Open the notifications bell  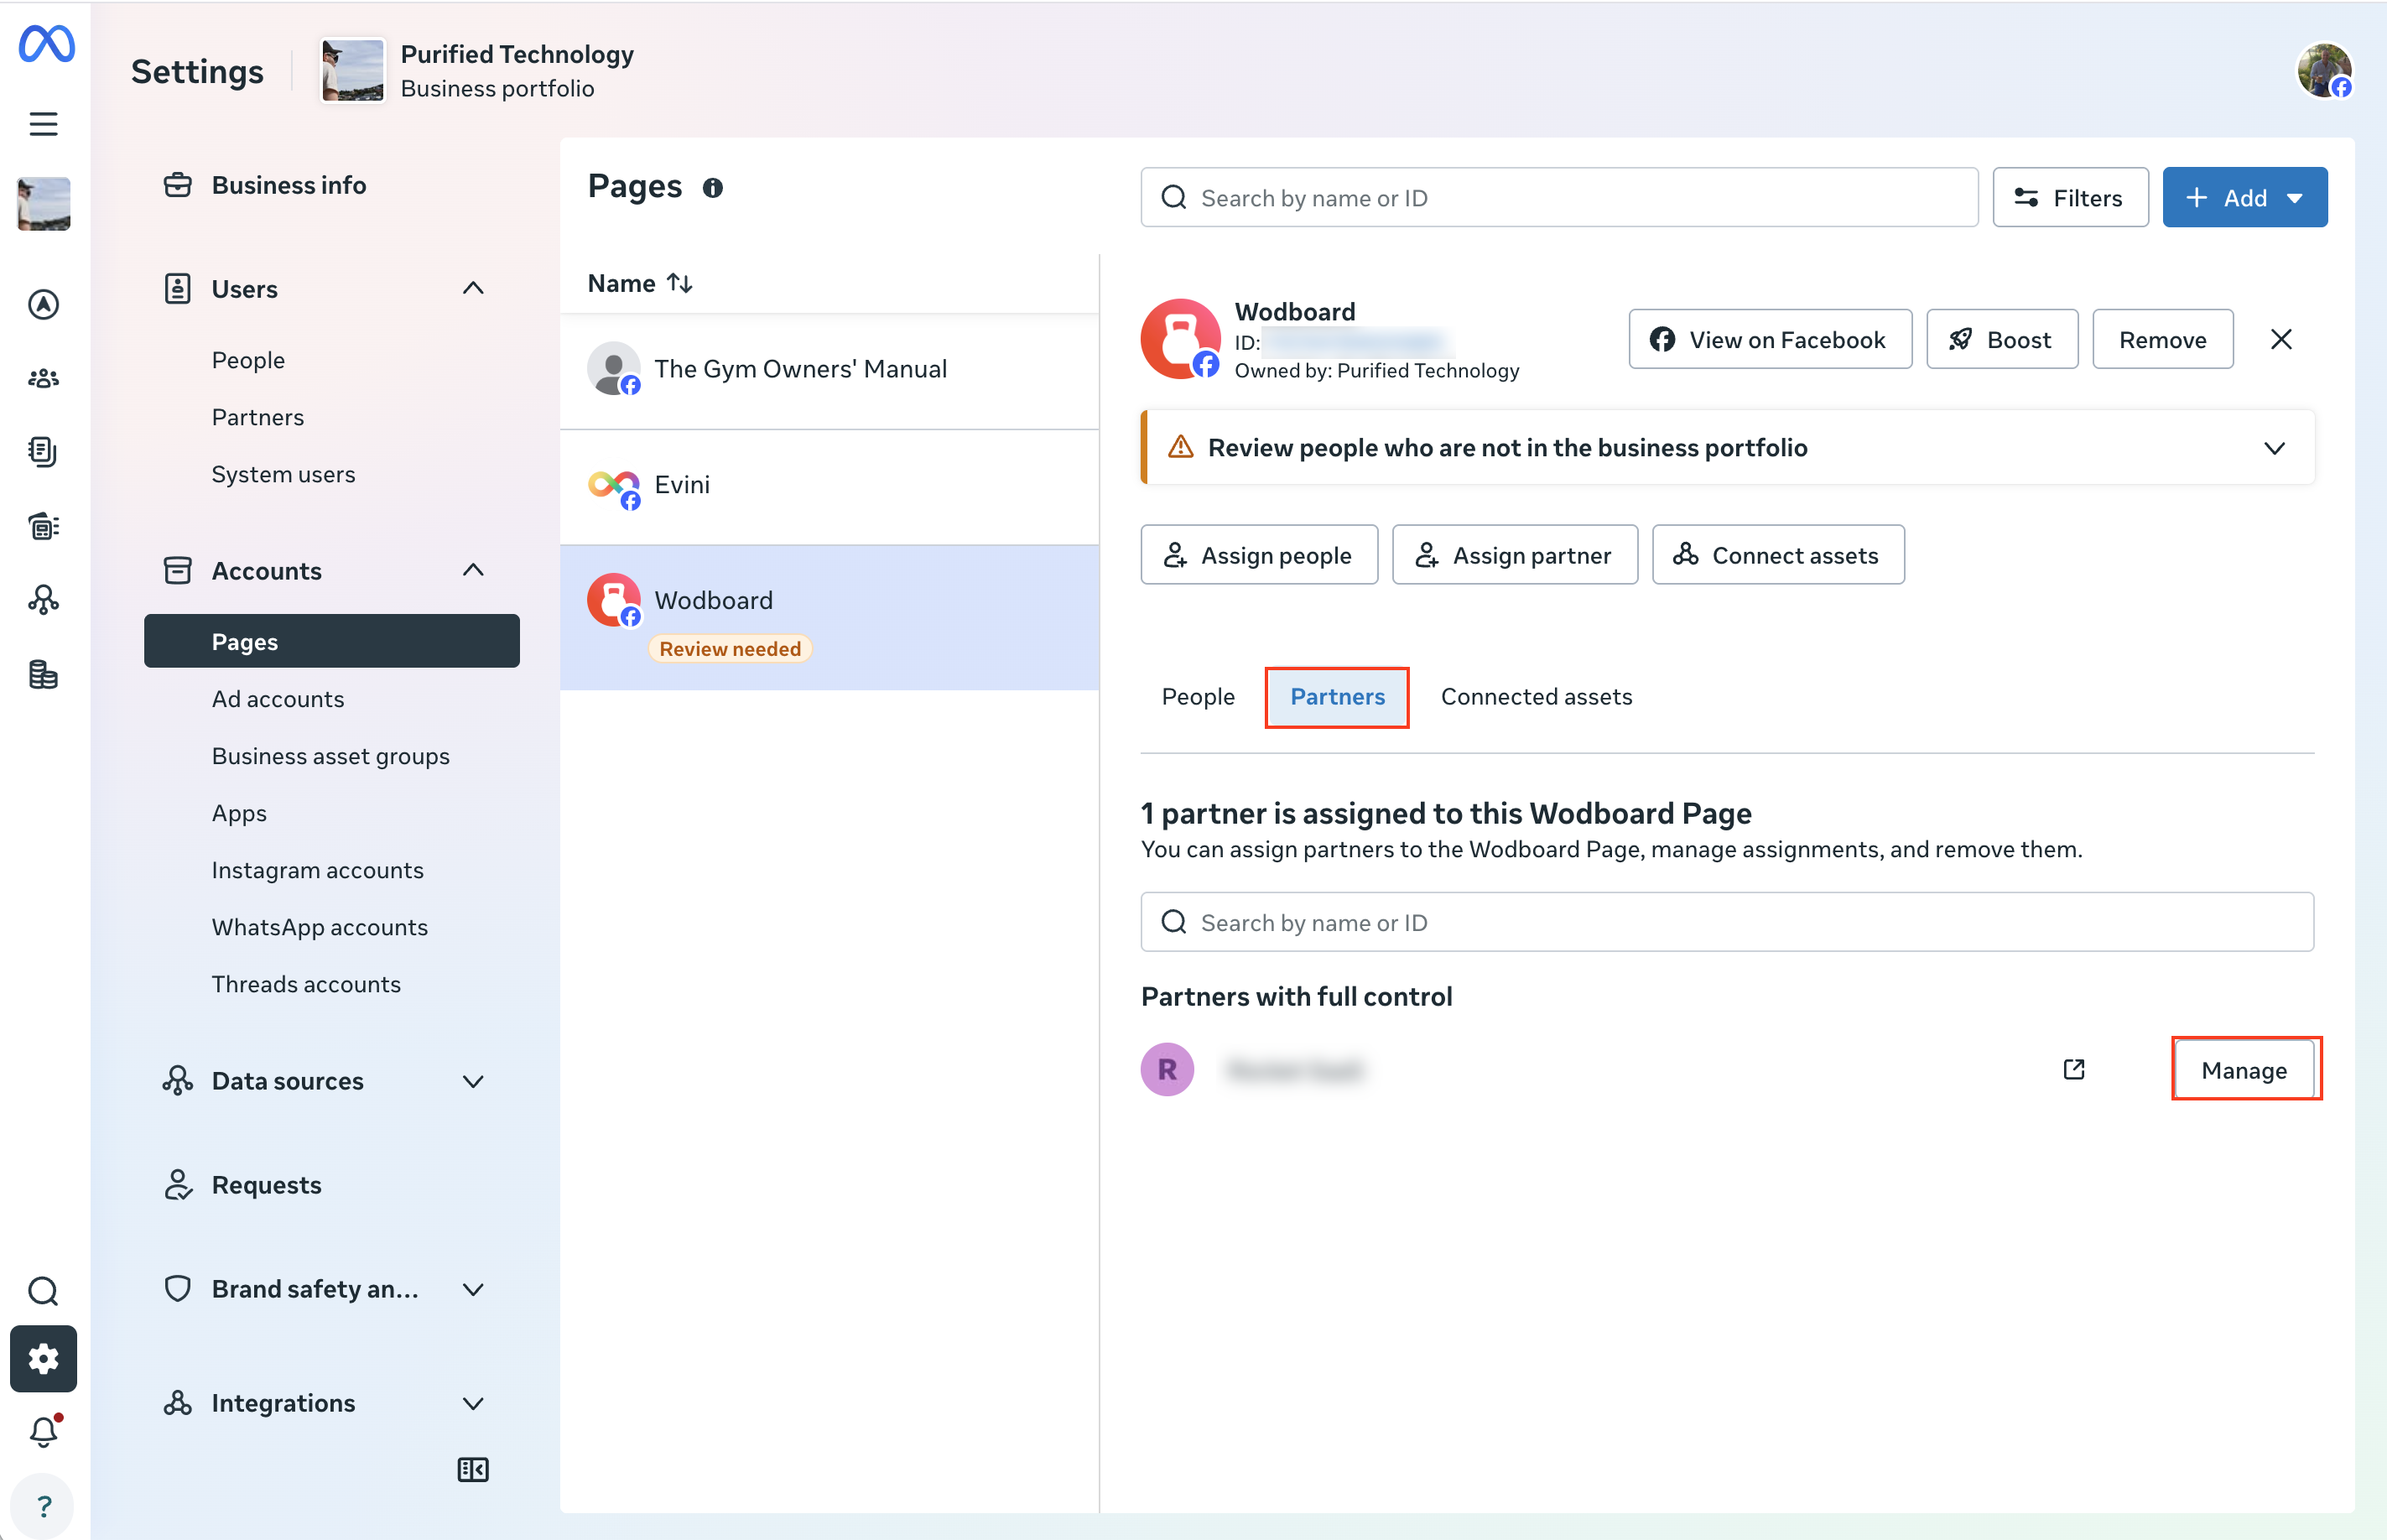43,1432
